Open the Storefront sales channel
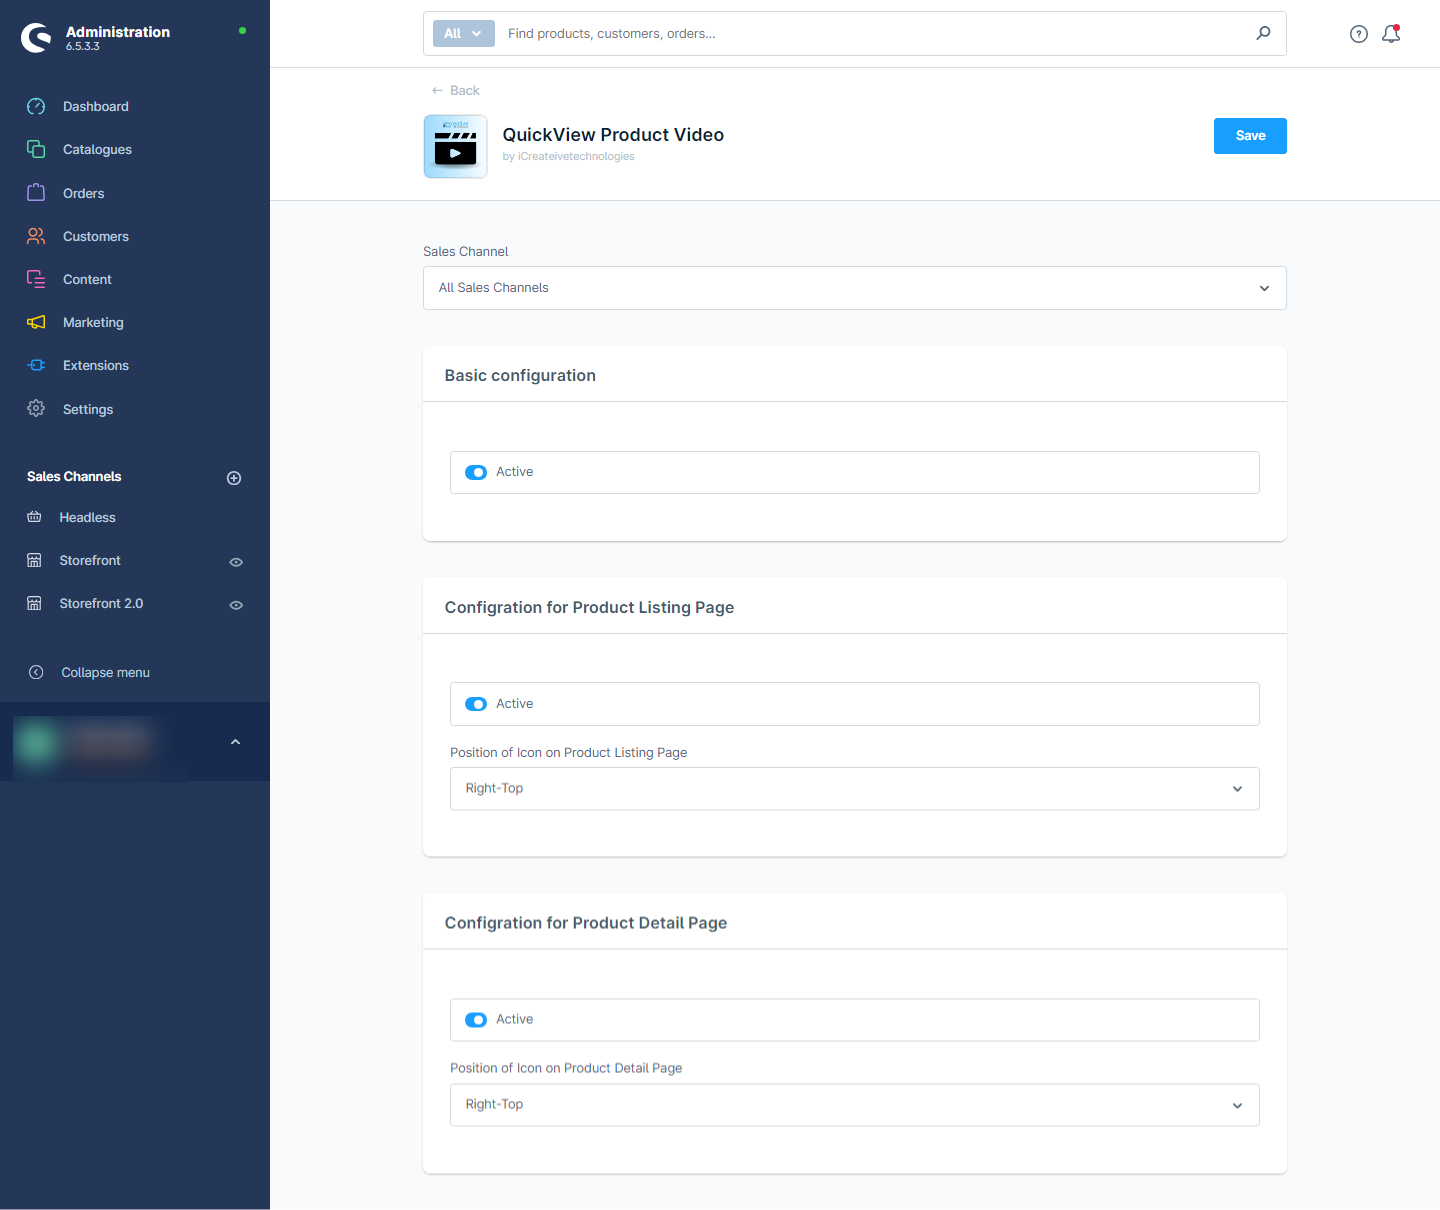The width and height of the screenshot is (1440, 1210). tap(90, 560)
